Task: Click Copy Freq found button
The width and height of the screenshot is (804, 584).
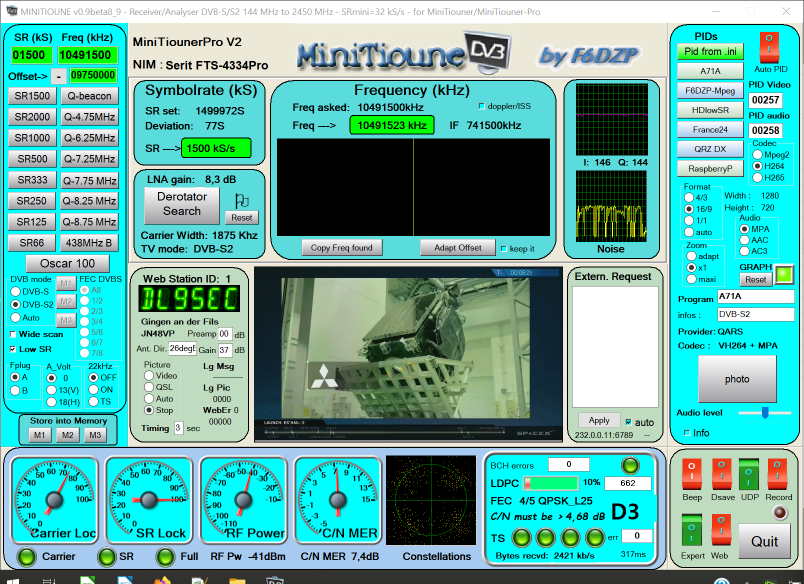Action: pyautogui.click(x=341, y=248)
